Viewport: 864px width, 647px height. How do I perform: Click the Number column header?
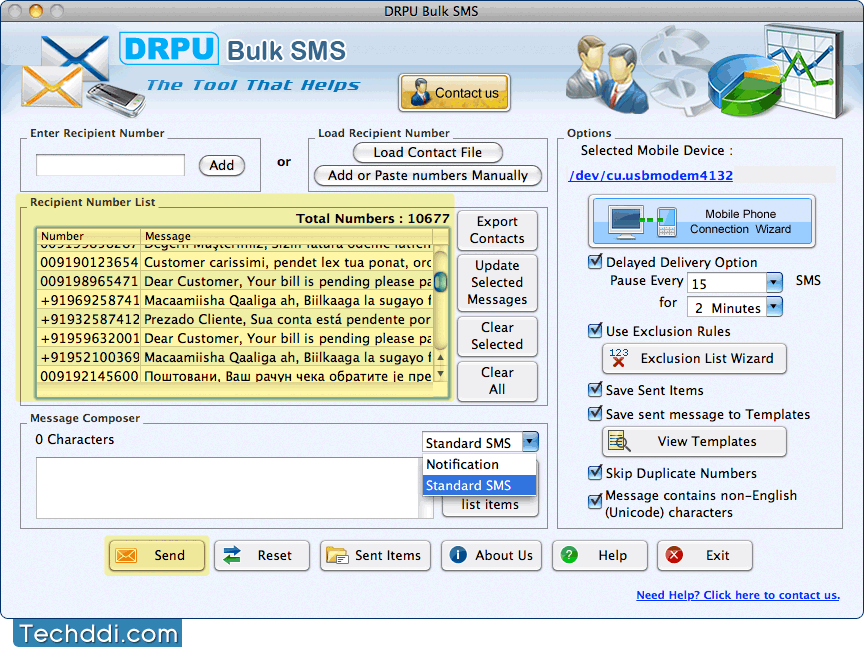pyautogui.click(x=88, y=236)
